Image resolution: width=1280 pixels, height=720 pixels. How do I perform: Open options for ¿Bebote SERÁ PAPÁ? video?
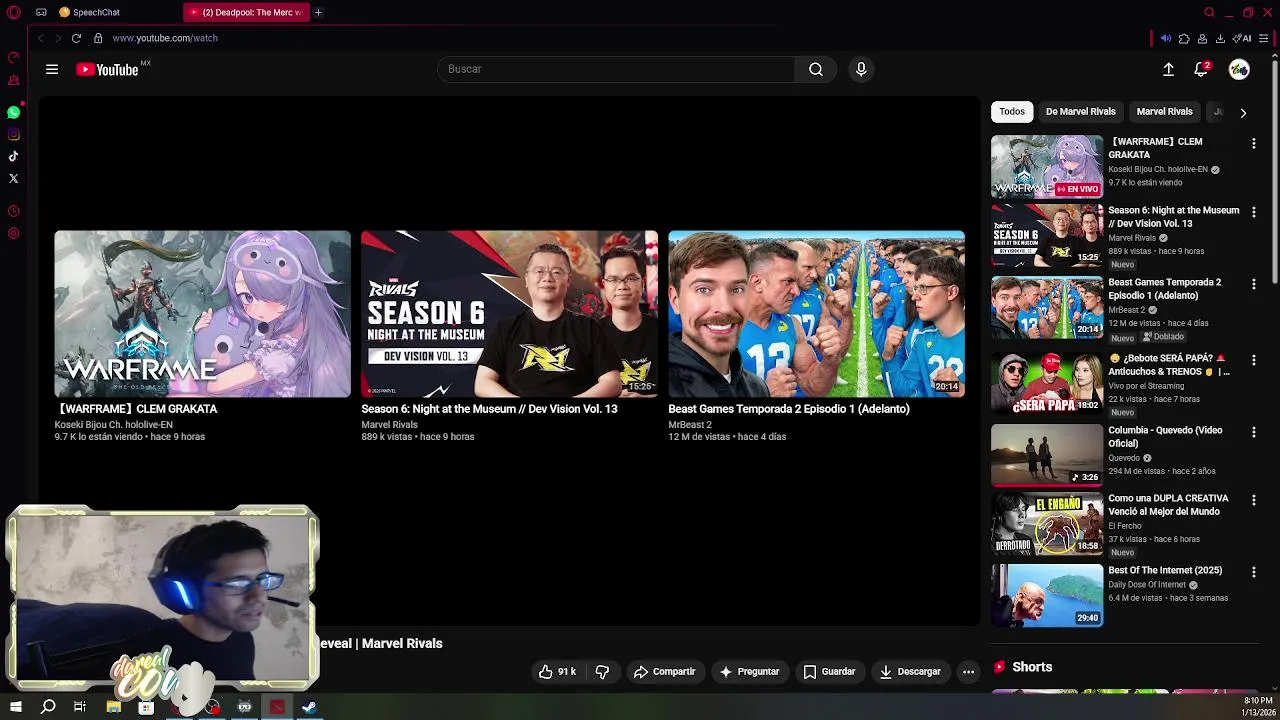pos(1253,360)
